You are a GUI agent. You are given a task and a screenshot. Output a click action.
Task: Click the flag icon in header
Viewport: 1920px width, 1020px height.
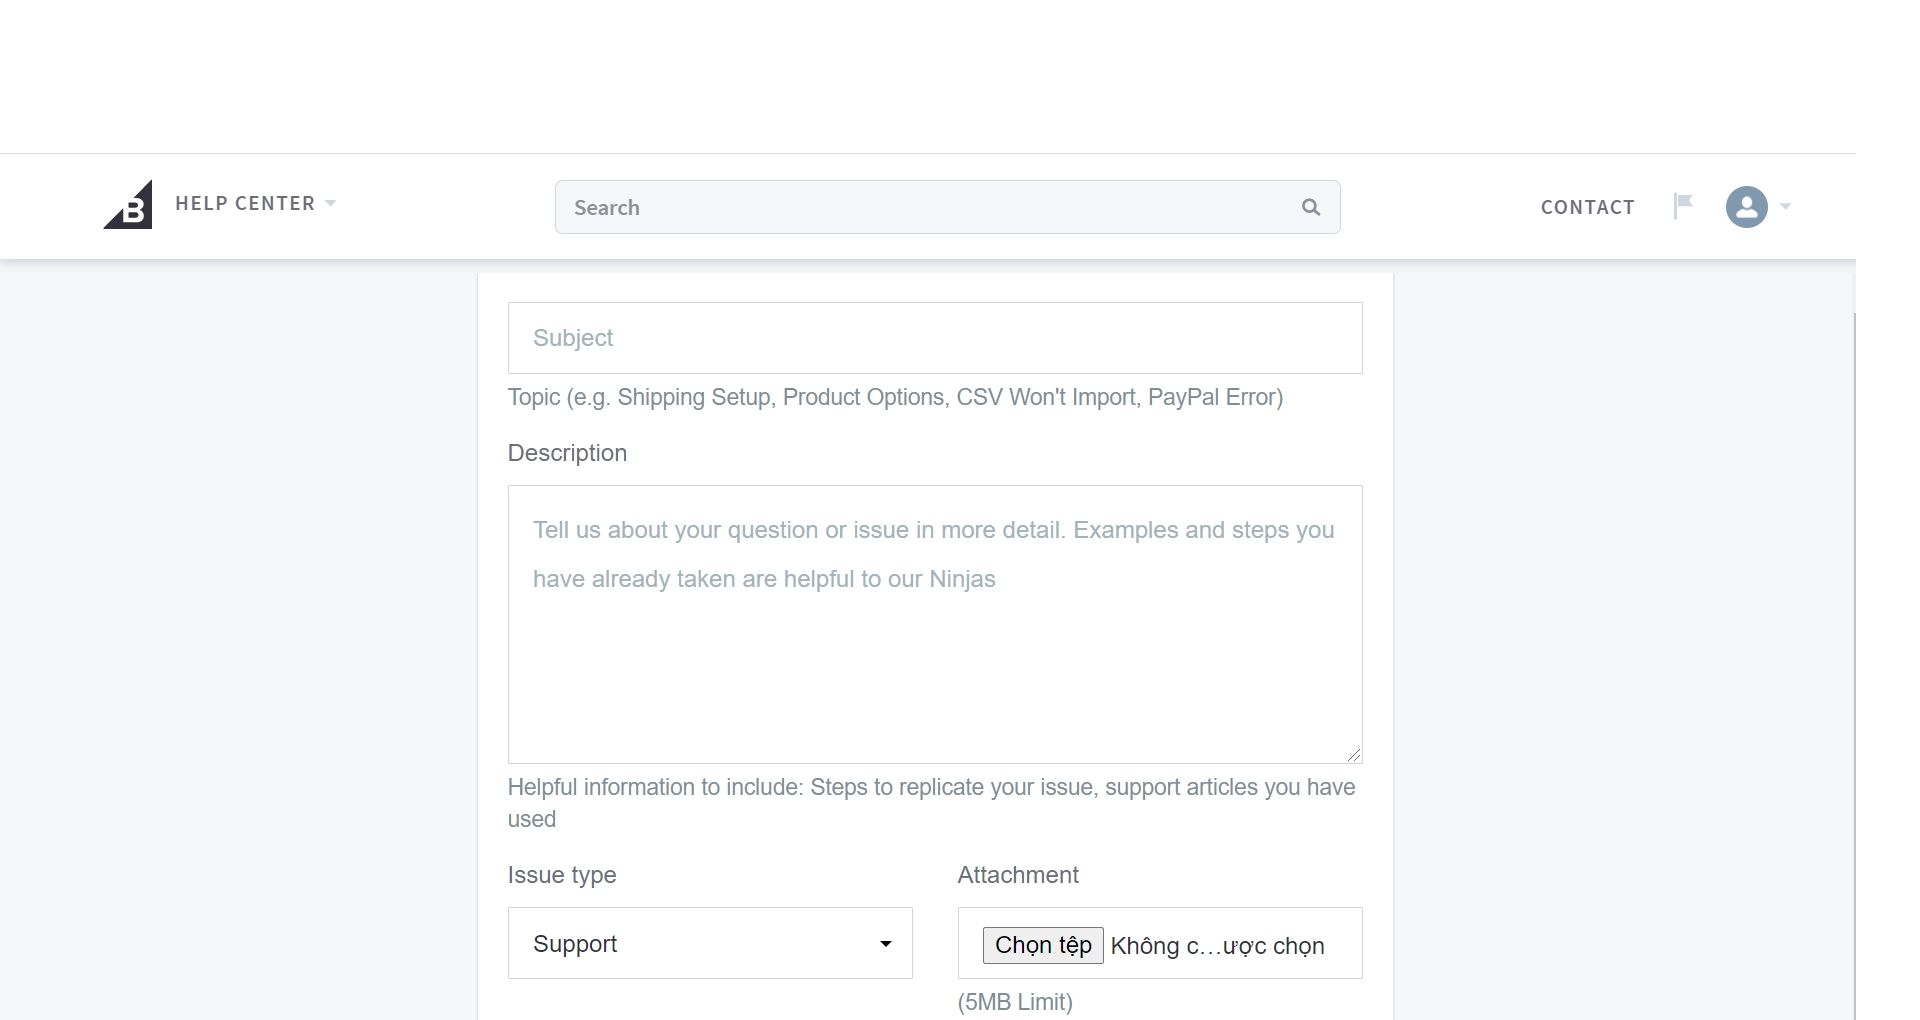[x=1683, y=205]
